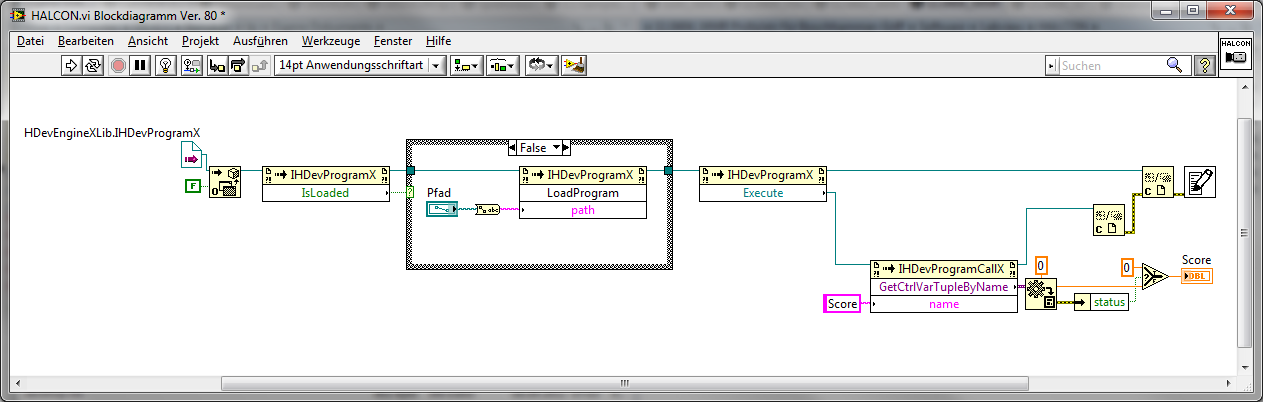This screenshot has height=402, width=1263.
Task: Click the Clean Up Diagram broom icon
Action: click(x=574, y=65)
